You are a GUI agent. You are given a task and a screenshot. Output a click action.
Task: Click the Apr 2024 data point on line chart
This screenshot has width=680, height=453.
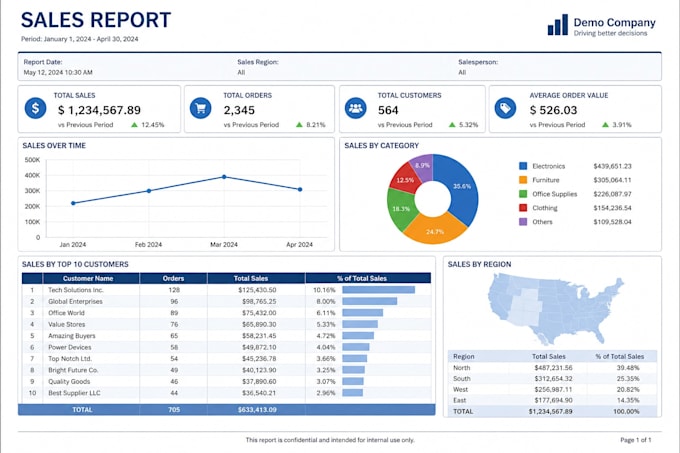(x=300, y=189)
